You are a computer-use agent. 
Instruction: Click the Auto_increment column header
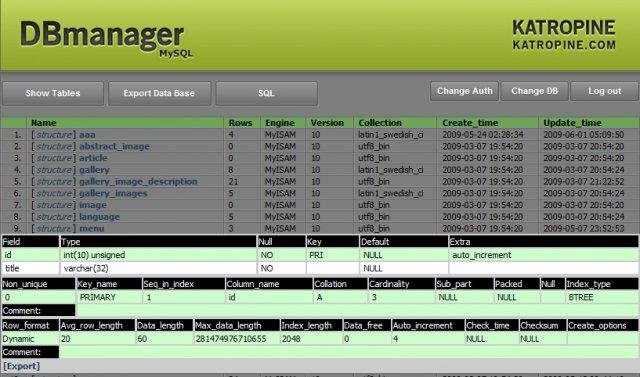point(428,326)
